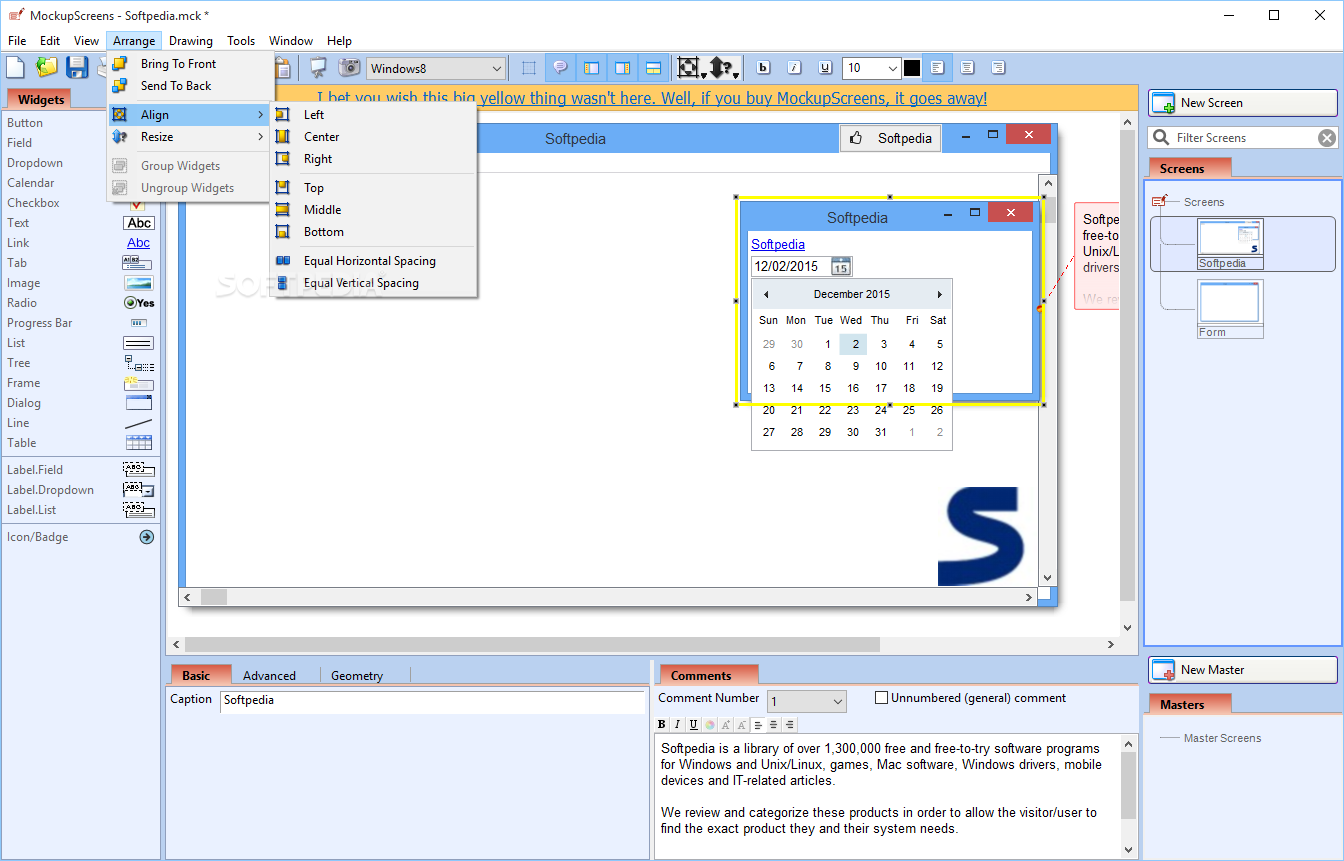
Task: Open the Windows8 skin dropdown
Action: [436, 69]
